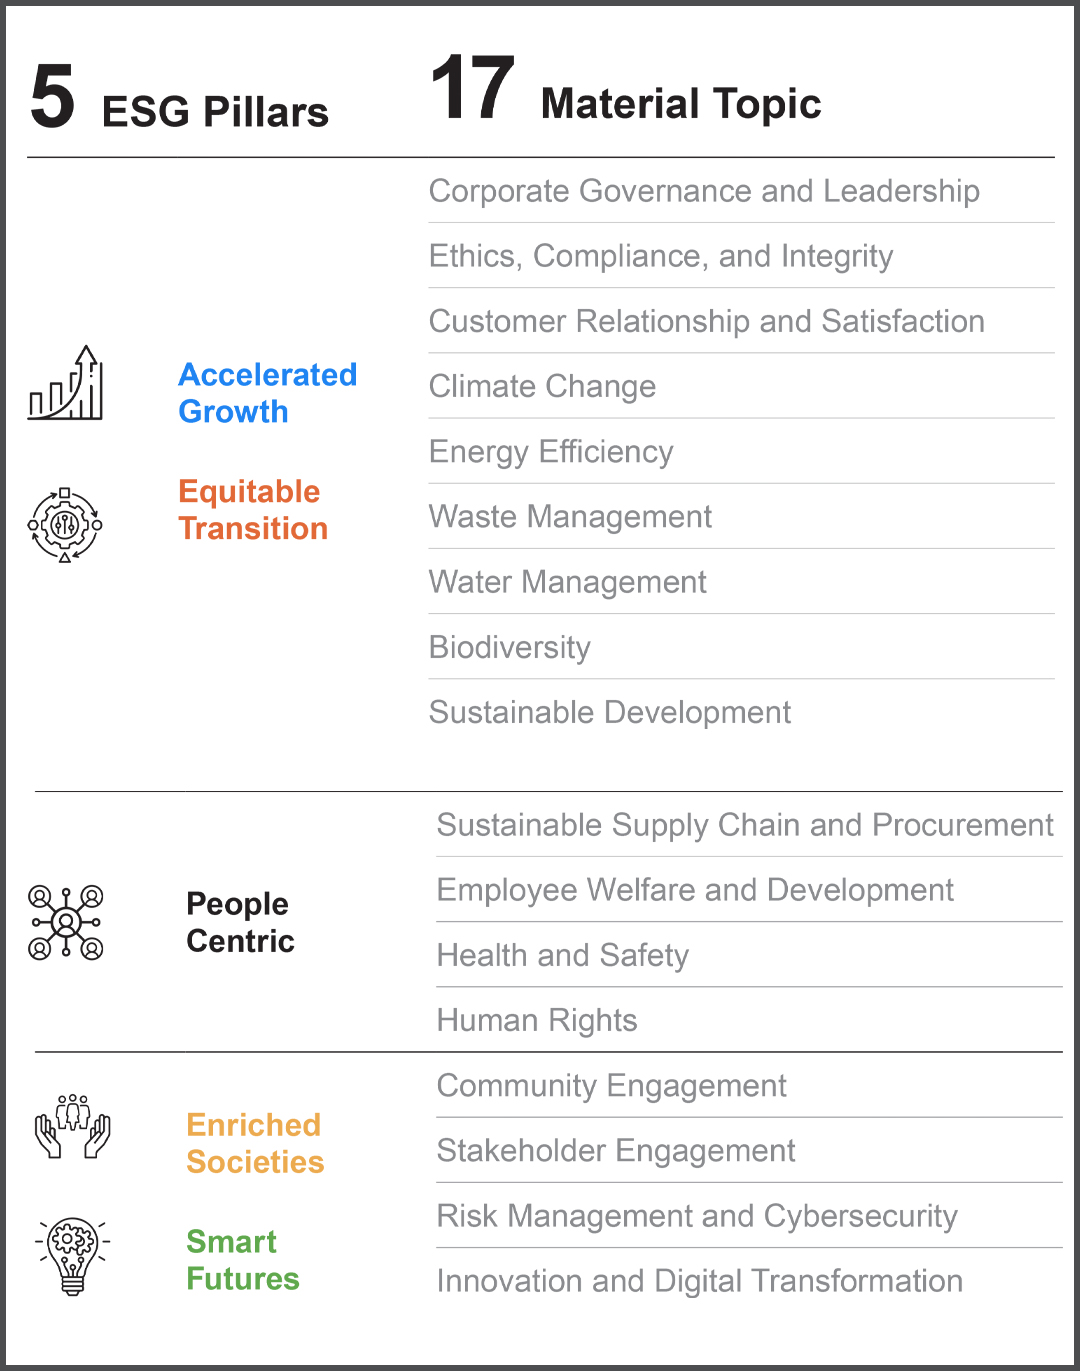Click the Accelerated Growth bar chart icon

(x=65, y=384)
